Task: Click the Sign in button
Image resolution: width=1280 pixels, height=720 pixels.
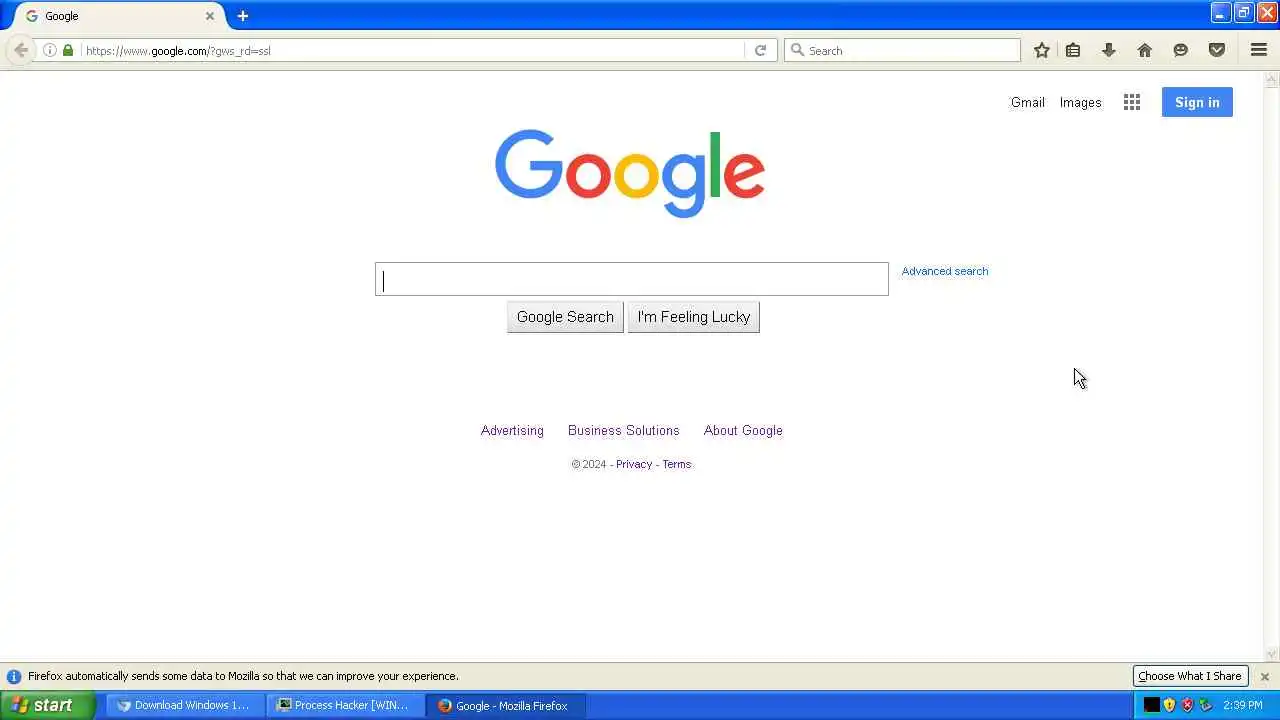Action: pyautogui.click(x=1197, y=102)
